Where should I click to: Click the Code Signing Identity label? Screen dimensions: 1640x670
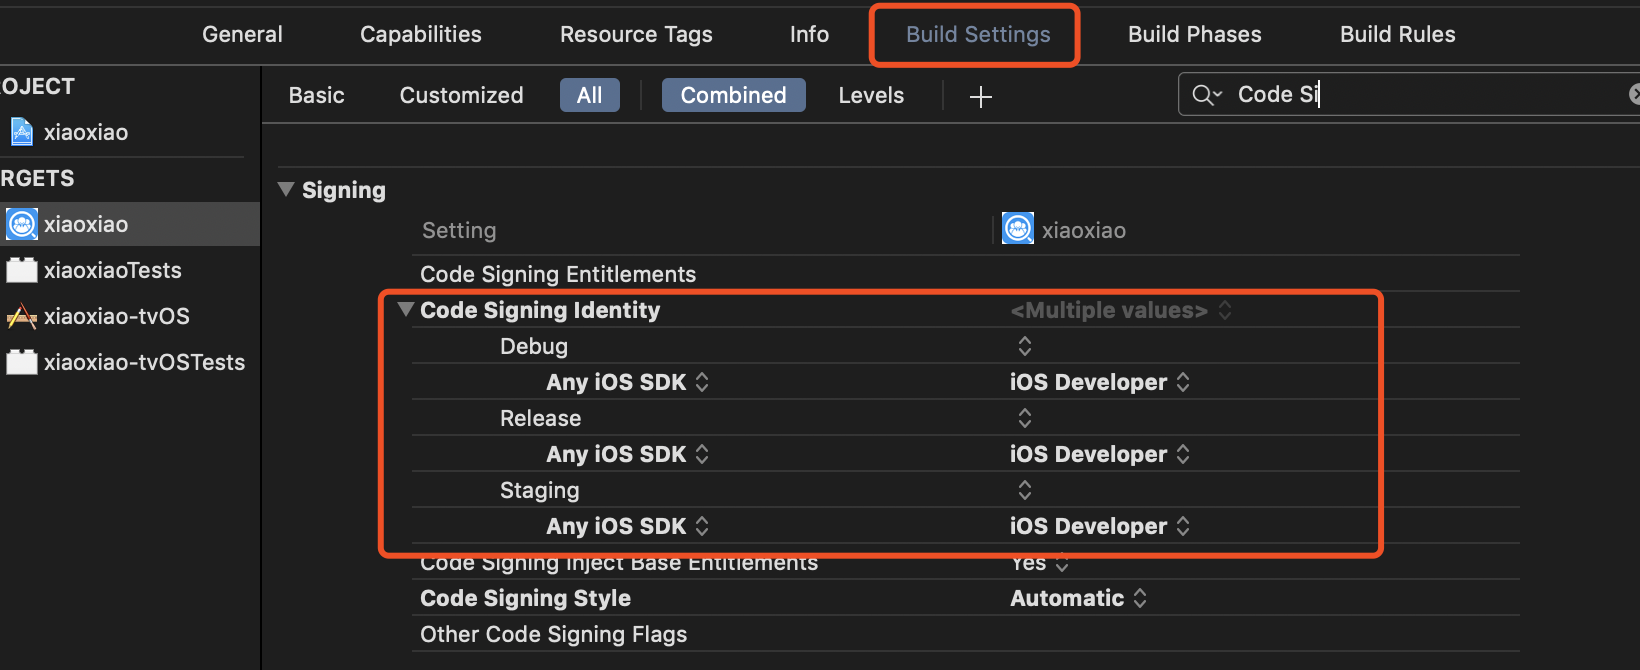click(540, 310)
